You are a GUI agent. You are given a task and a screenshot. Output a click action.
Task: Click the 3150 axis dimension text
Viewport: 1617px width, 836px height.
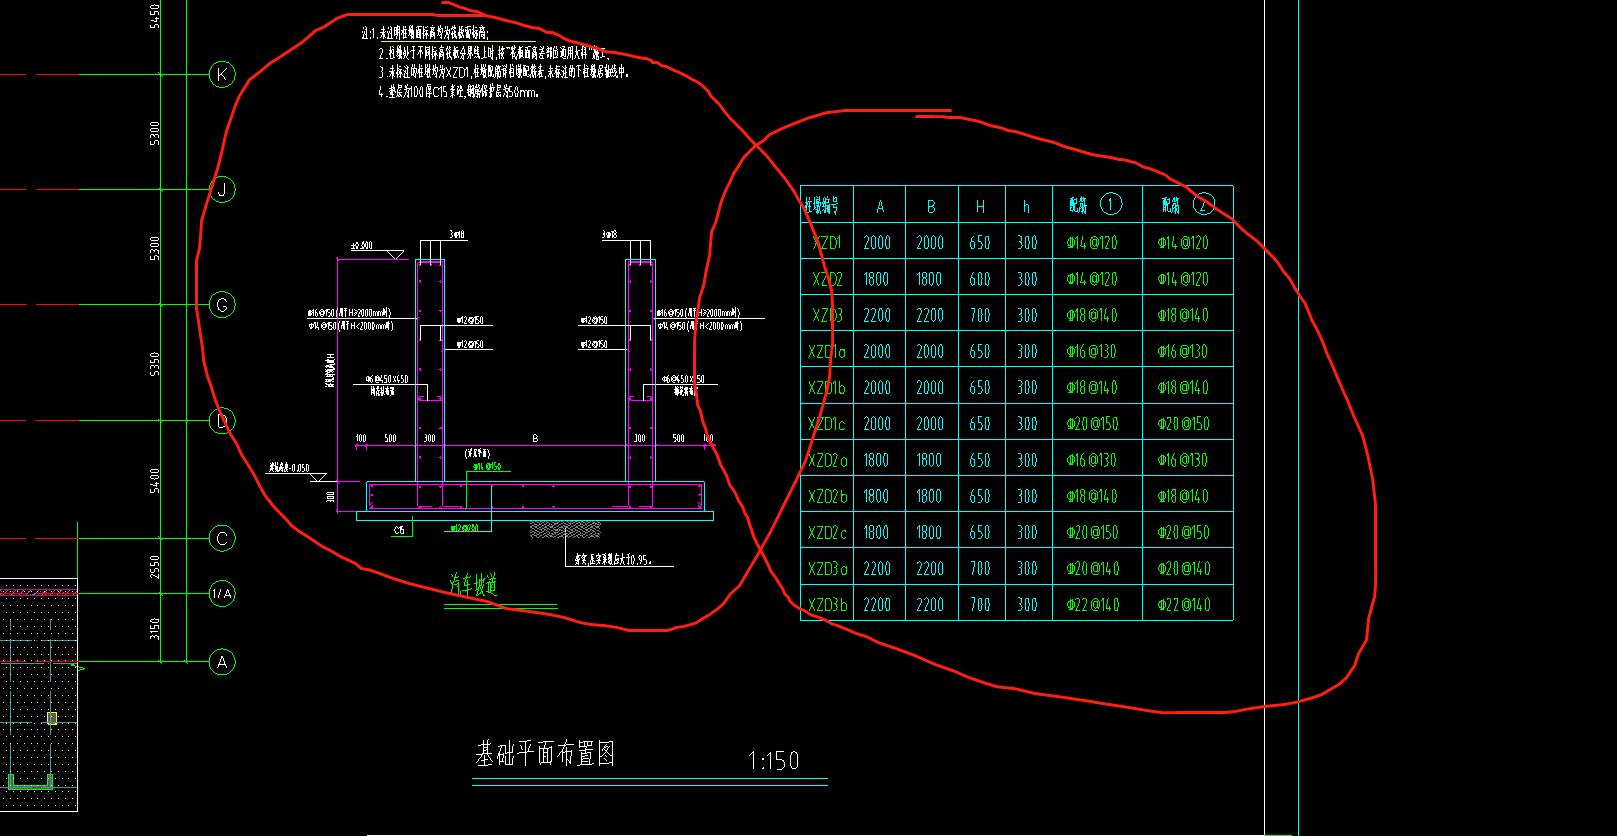155,628
